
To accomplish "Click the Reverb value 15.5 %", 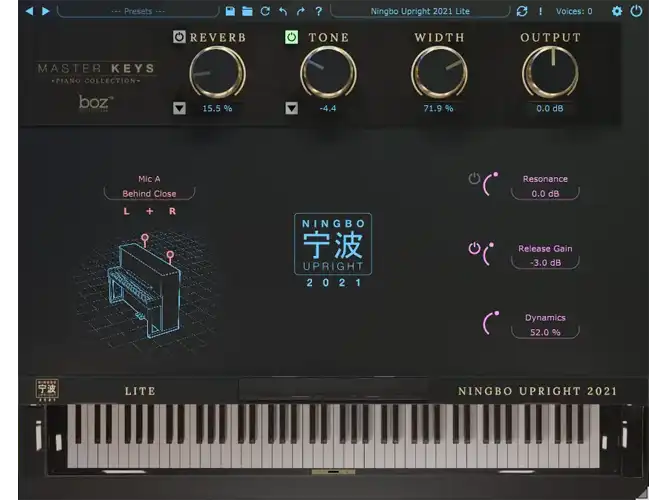I will pyautogui.click(x=217, y=109).
